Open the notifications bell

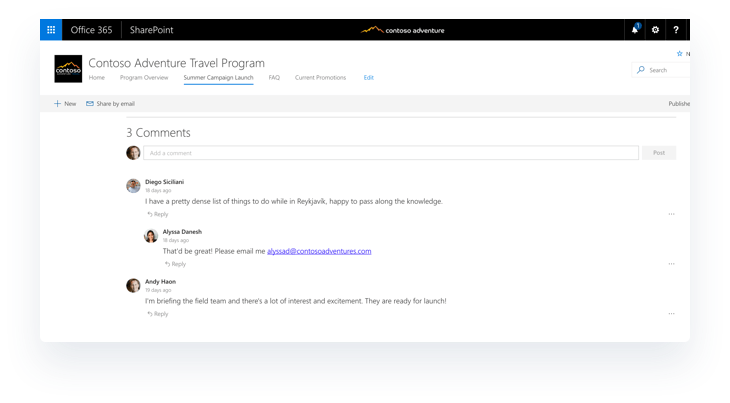pos(635,30)
